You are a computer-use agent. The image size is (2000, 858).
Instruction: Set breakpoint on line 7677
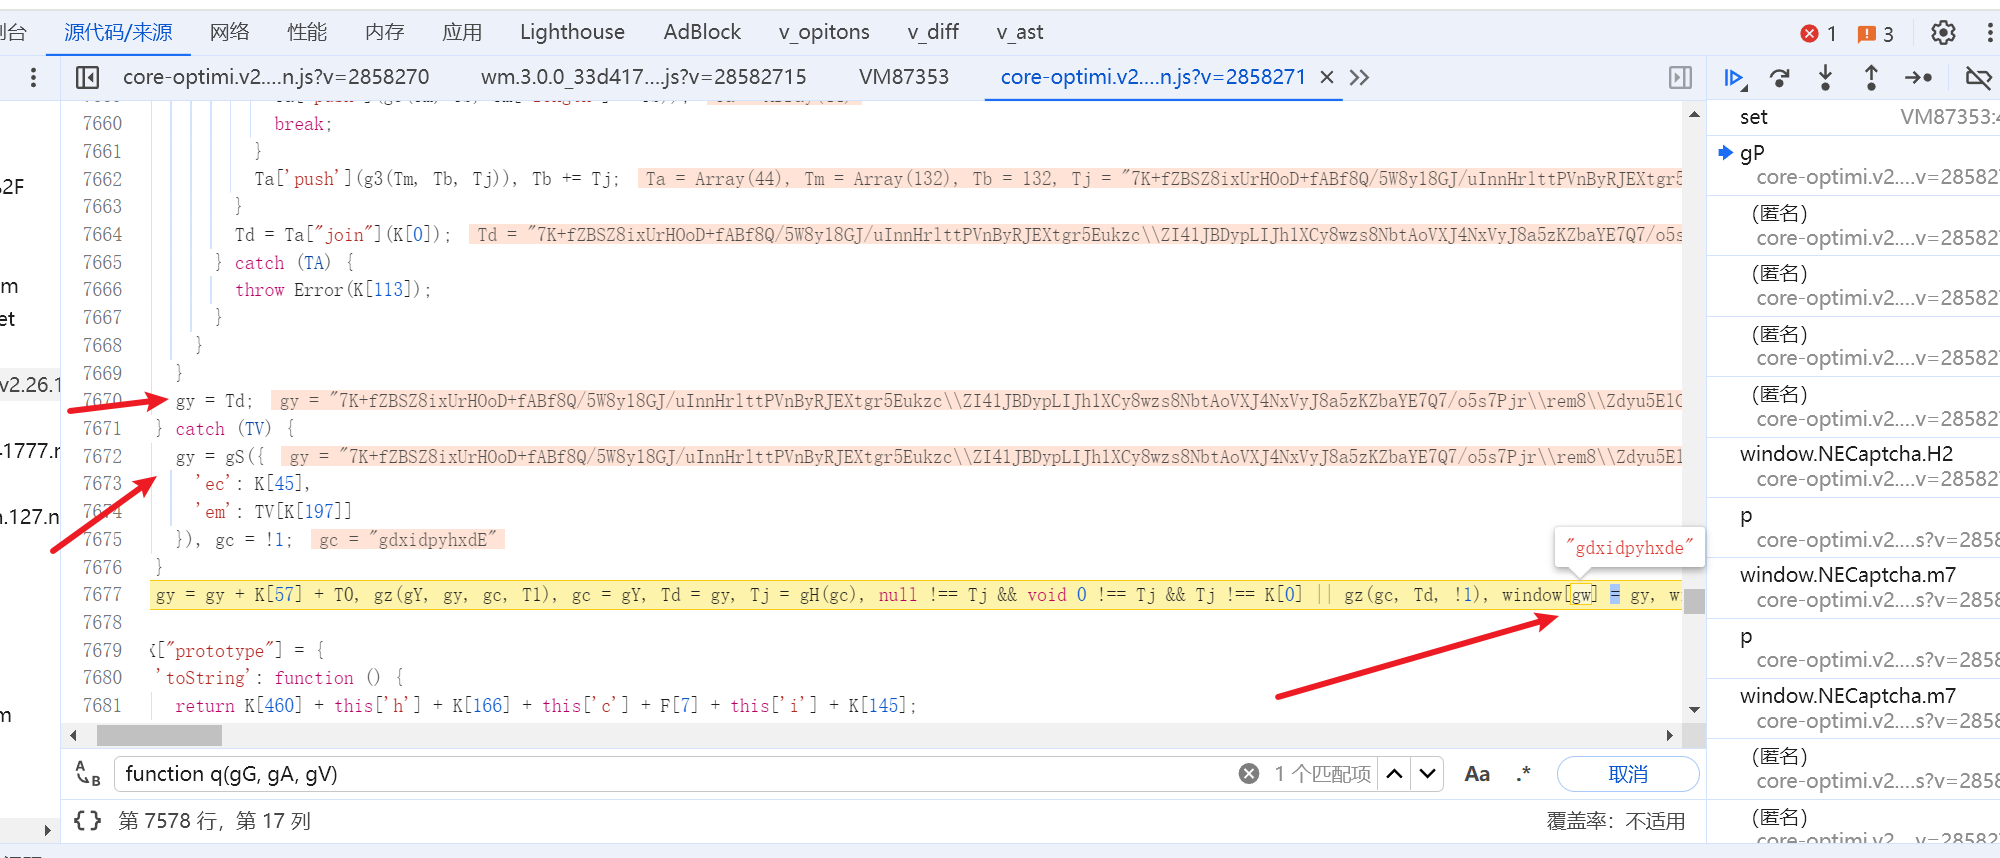click(x=102, y=594)
